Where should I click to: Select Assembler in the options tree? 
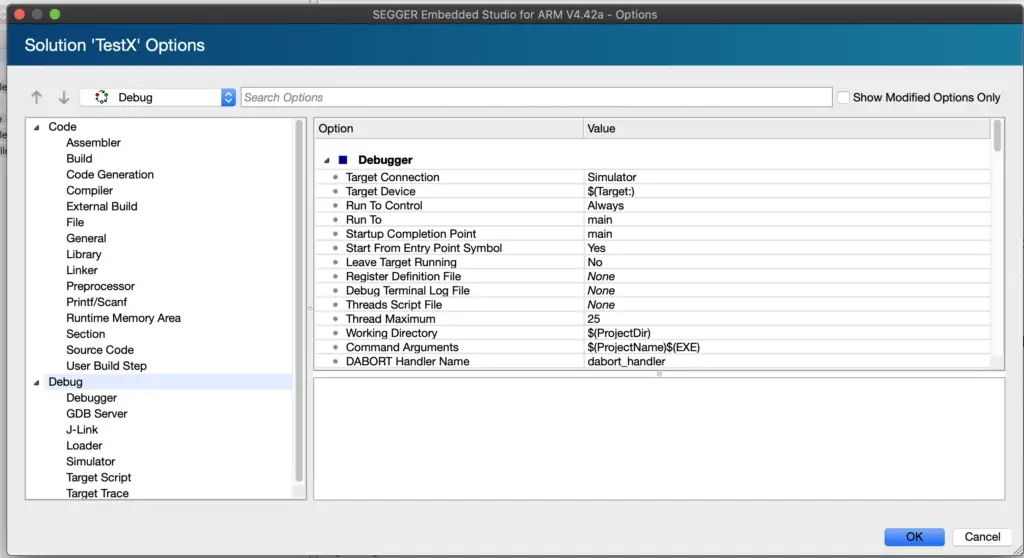tap(93, 142)
